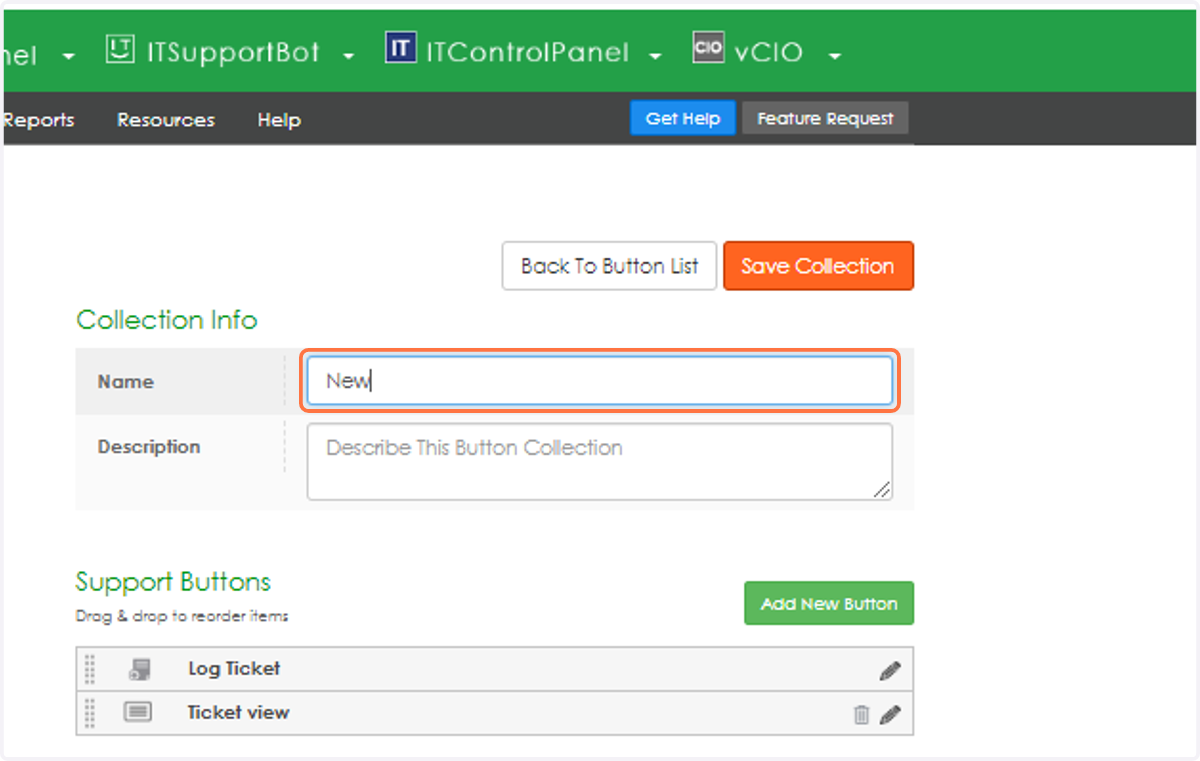
Task: Open the vCIO menu
Action: pos(767,51)
